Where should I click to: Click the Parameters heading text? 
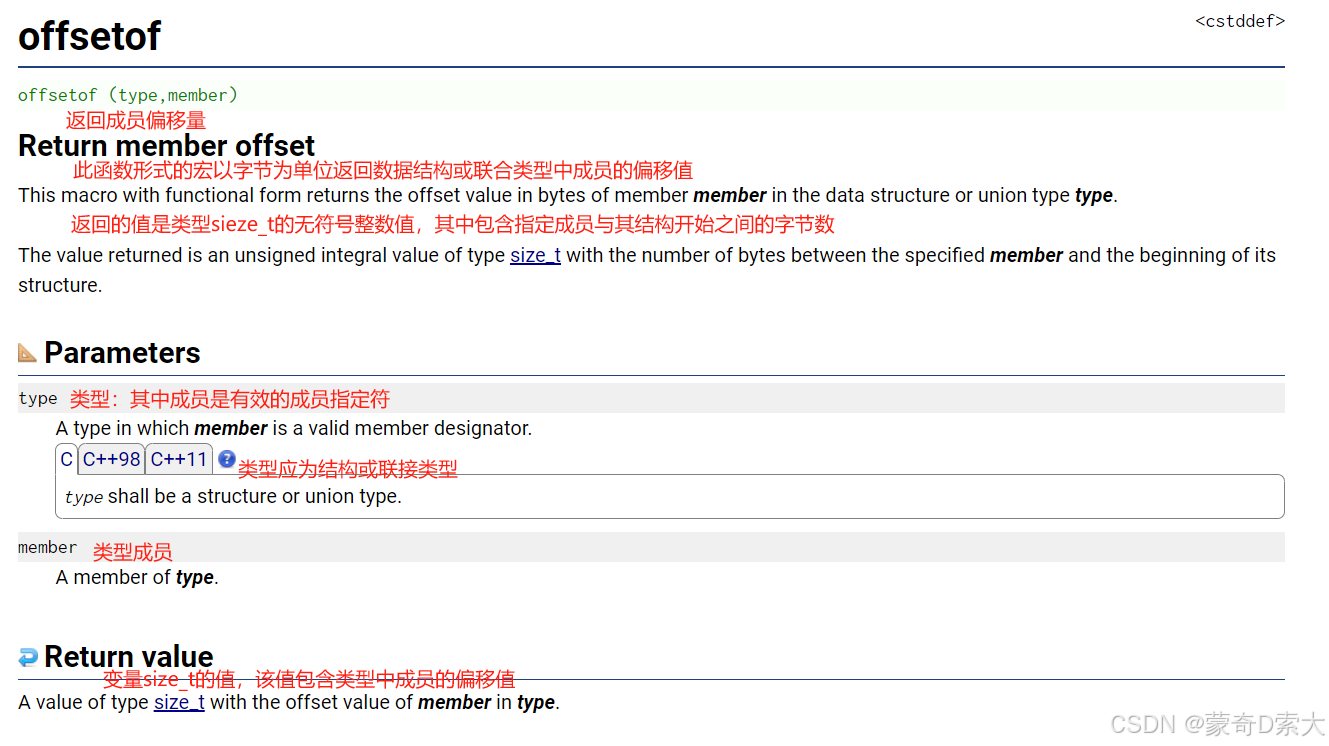[x=122, y=353]
